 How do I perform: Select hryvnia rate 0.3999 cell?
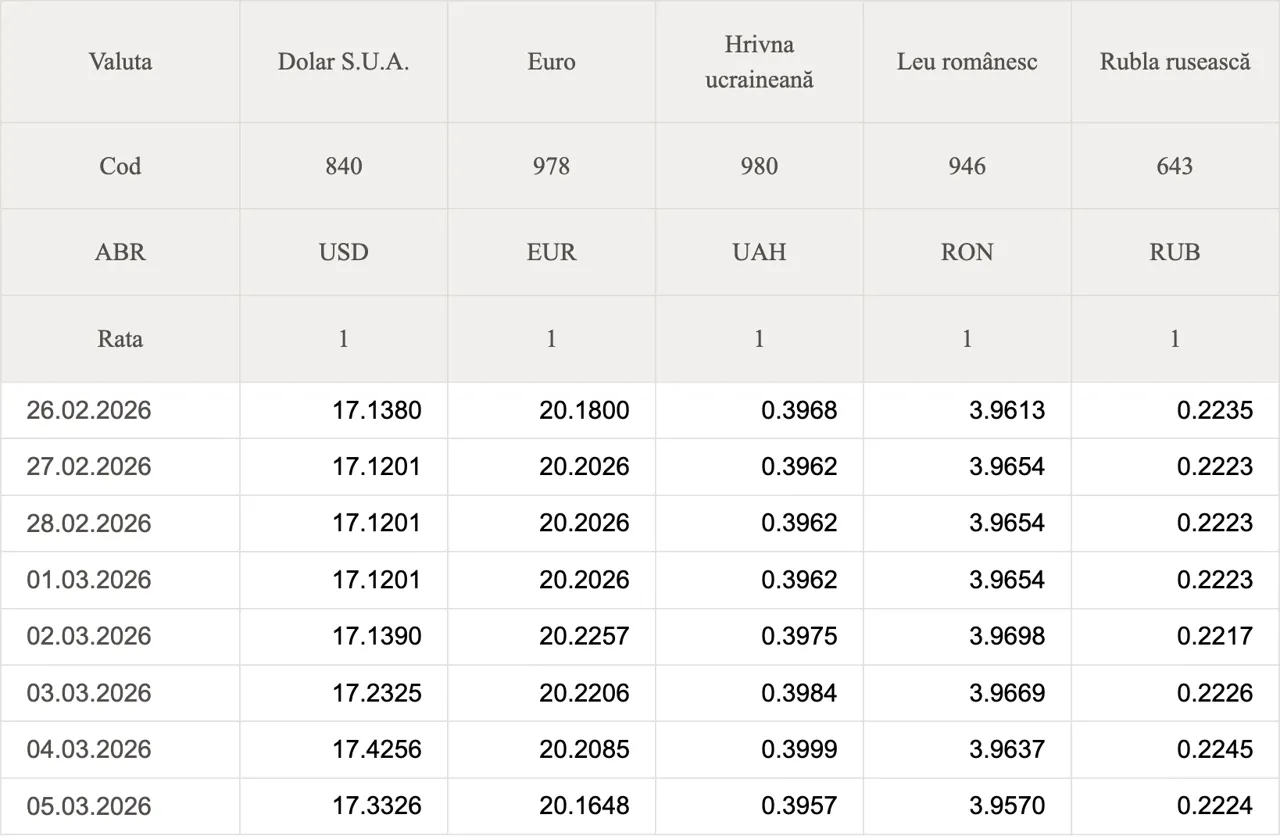coord(799,749)
